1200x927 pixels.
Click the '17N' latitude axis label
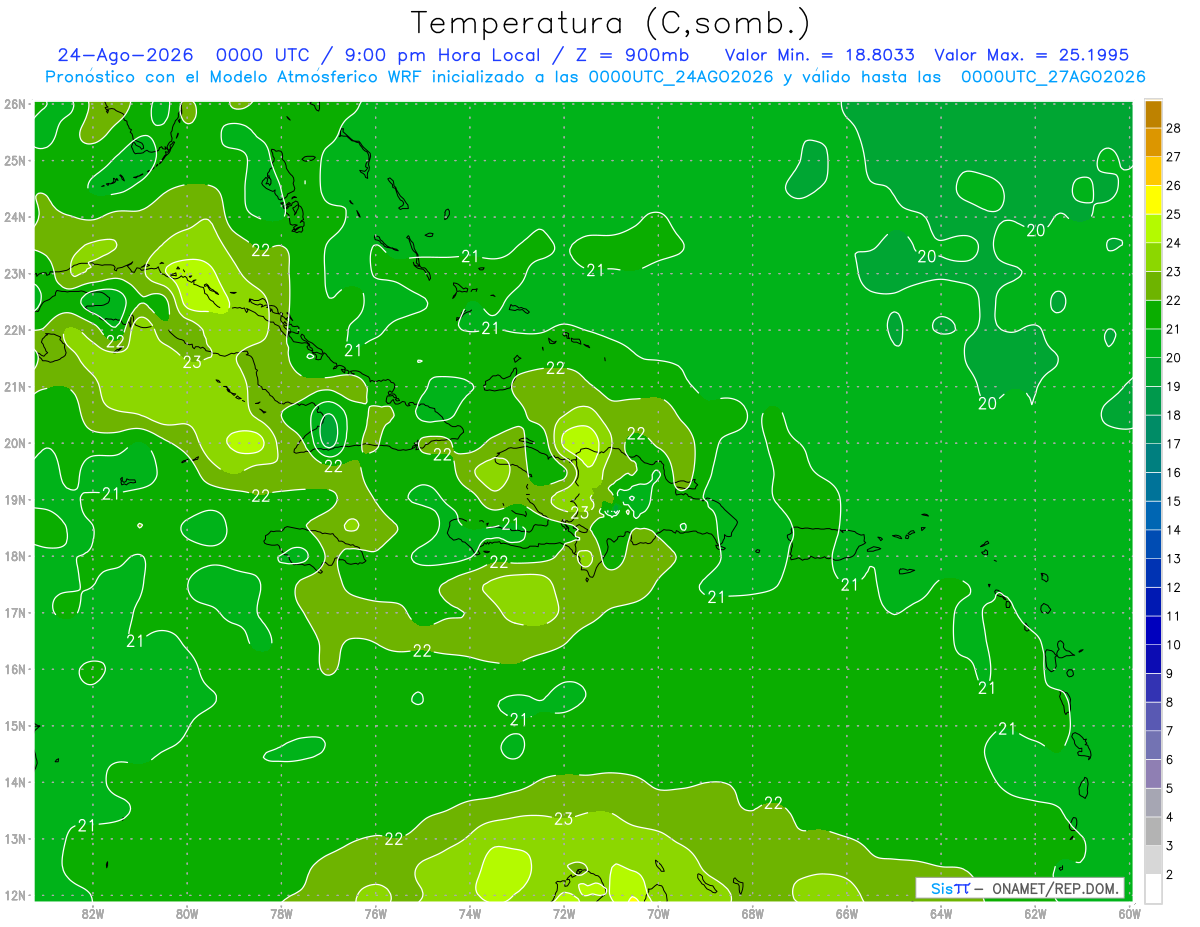(x=14, y=612)
